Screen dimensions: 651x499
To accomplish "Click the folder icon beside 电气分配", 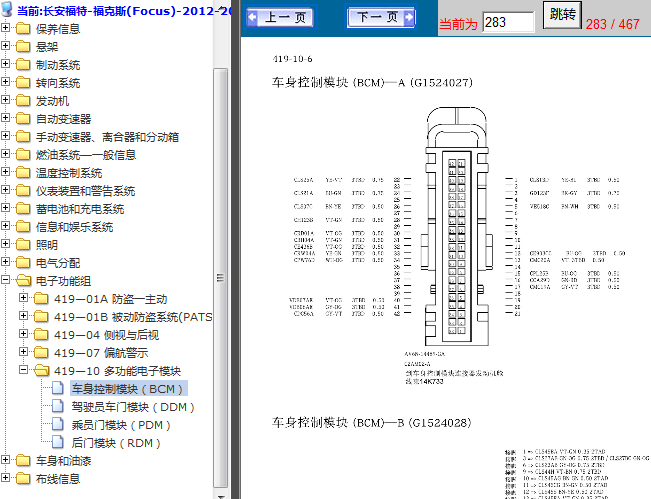I will point(23,262).
